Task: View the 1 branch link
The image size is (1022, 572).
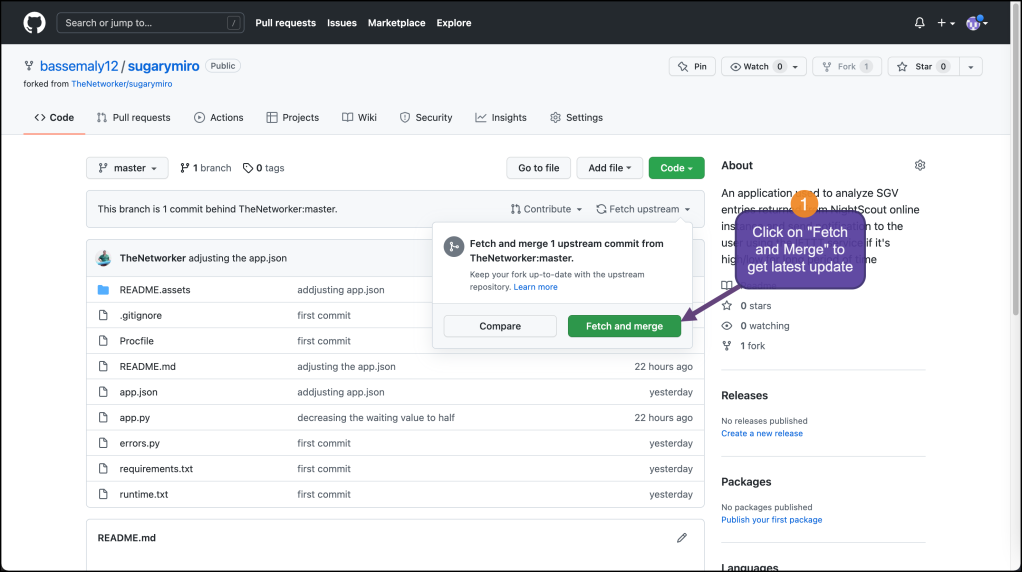Action: click(205, 167)
